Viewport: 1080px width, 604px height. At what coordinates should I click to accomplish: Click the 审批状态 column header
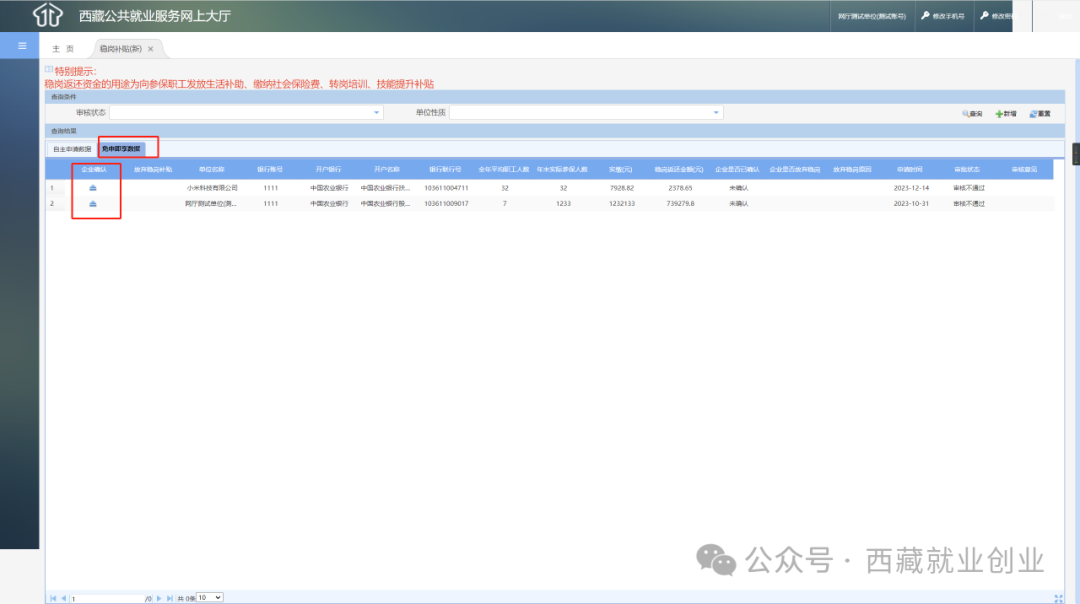pos(967,169)
